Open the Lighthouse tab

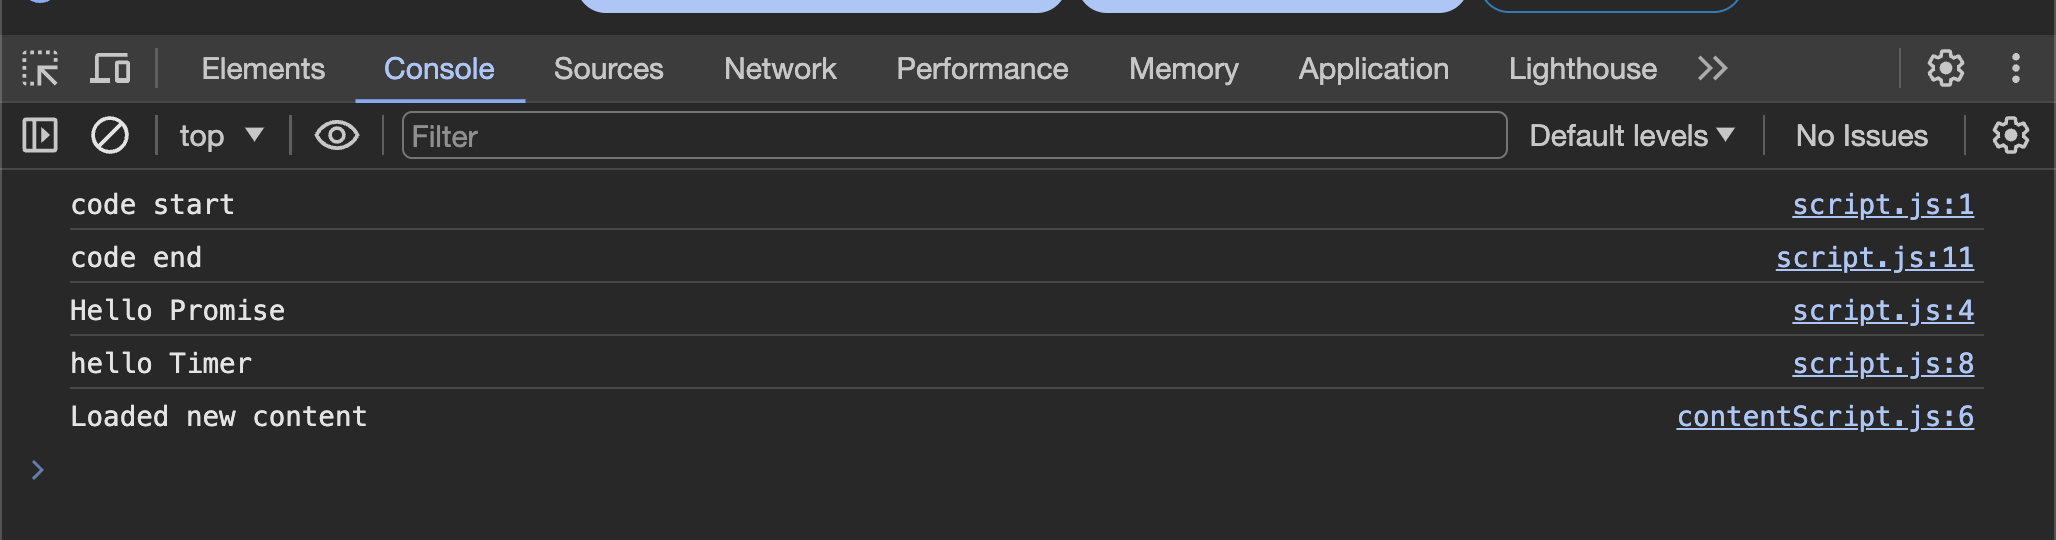click(1582, 69)
